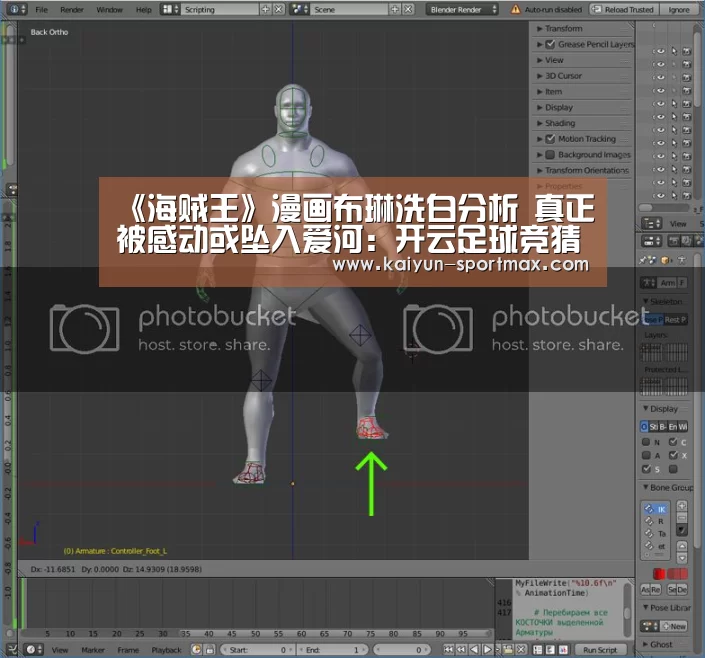Toggle the timeline lock time icon
705x658 pixels.
pos(210,649)
